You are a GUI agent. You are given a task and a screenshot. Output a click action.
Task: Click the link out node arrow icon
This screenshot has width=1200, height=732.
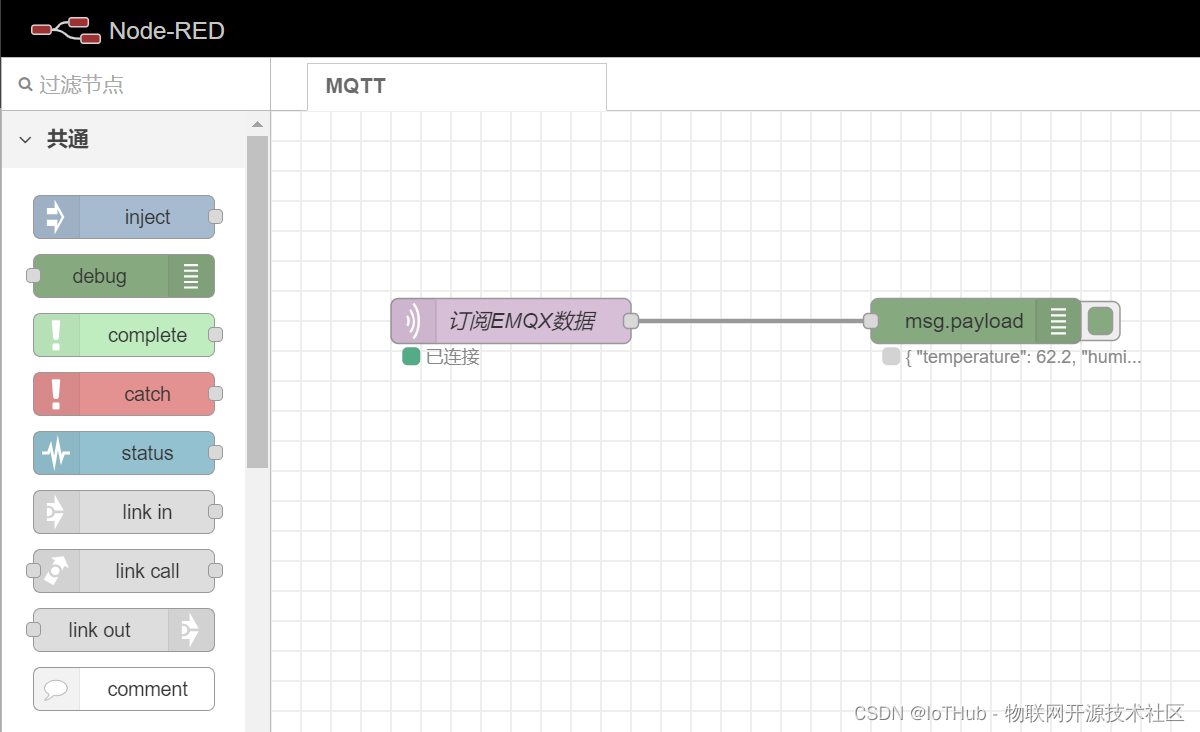[191, 630]
